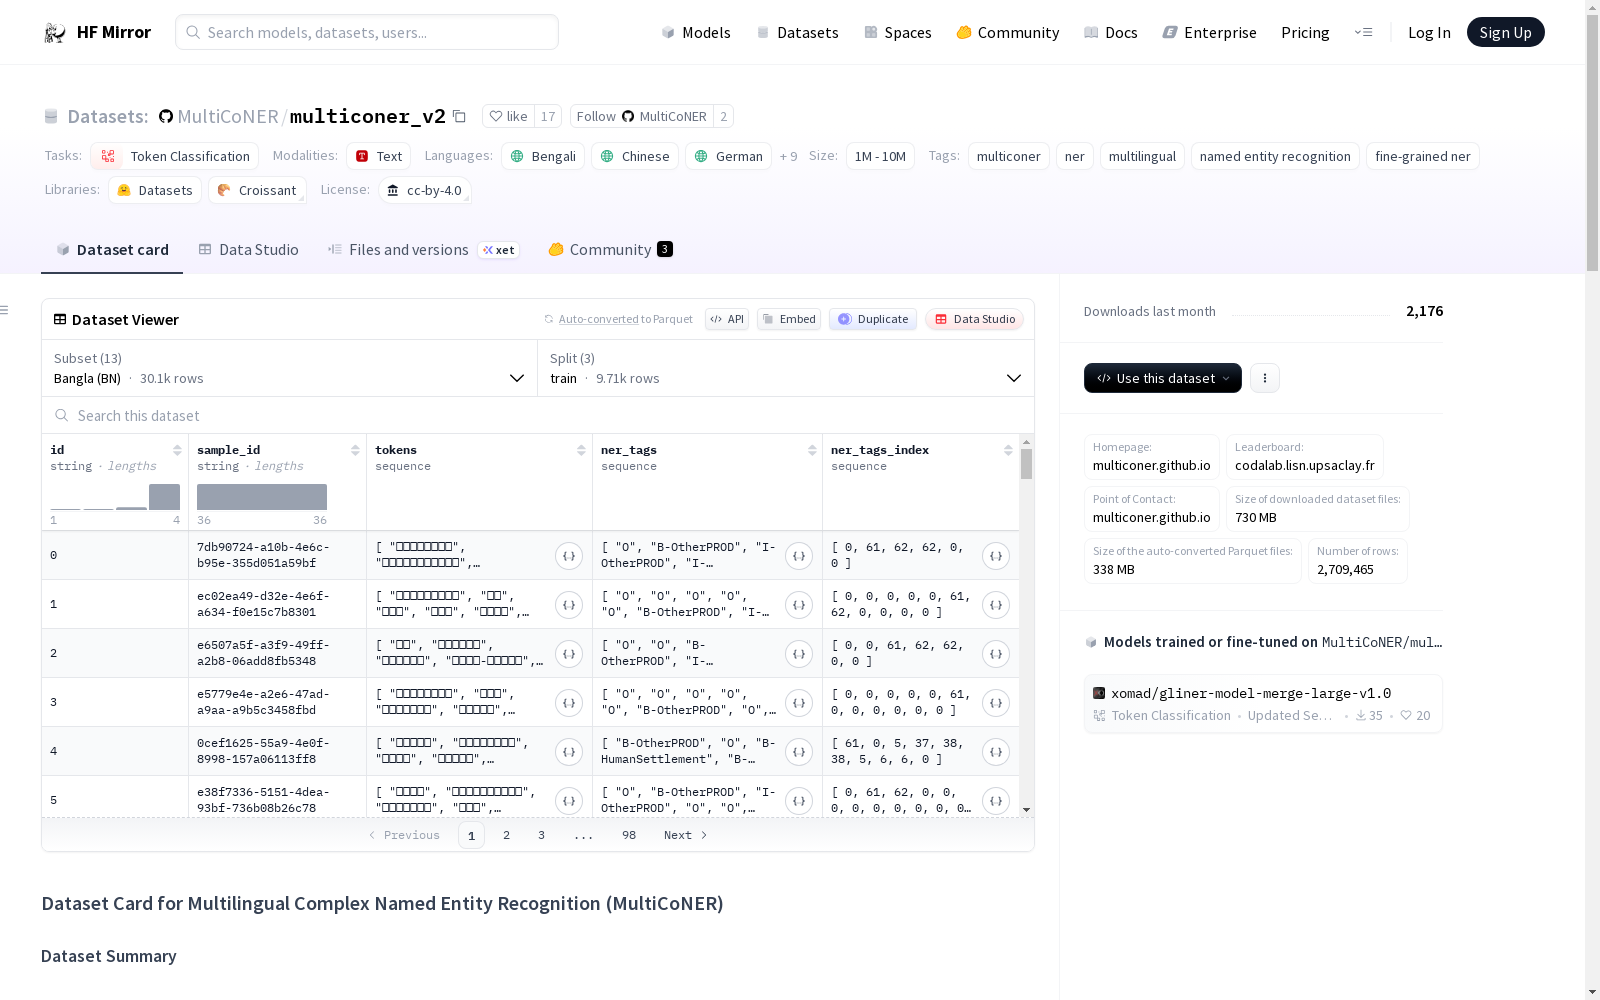
Task: Sort by the tokens column
Action: pyautogui.click(x=581, y=450)
